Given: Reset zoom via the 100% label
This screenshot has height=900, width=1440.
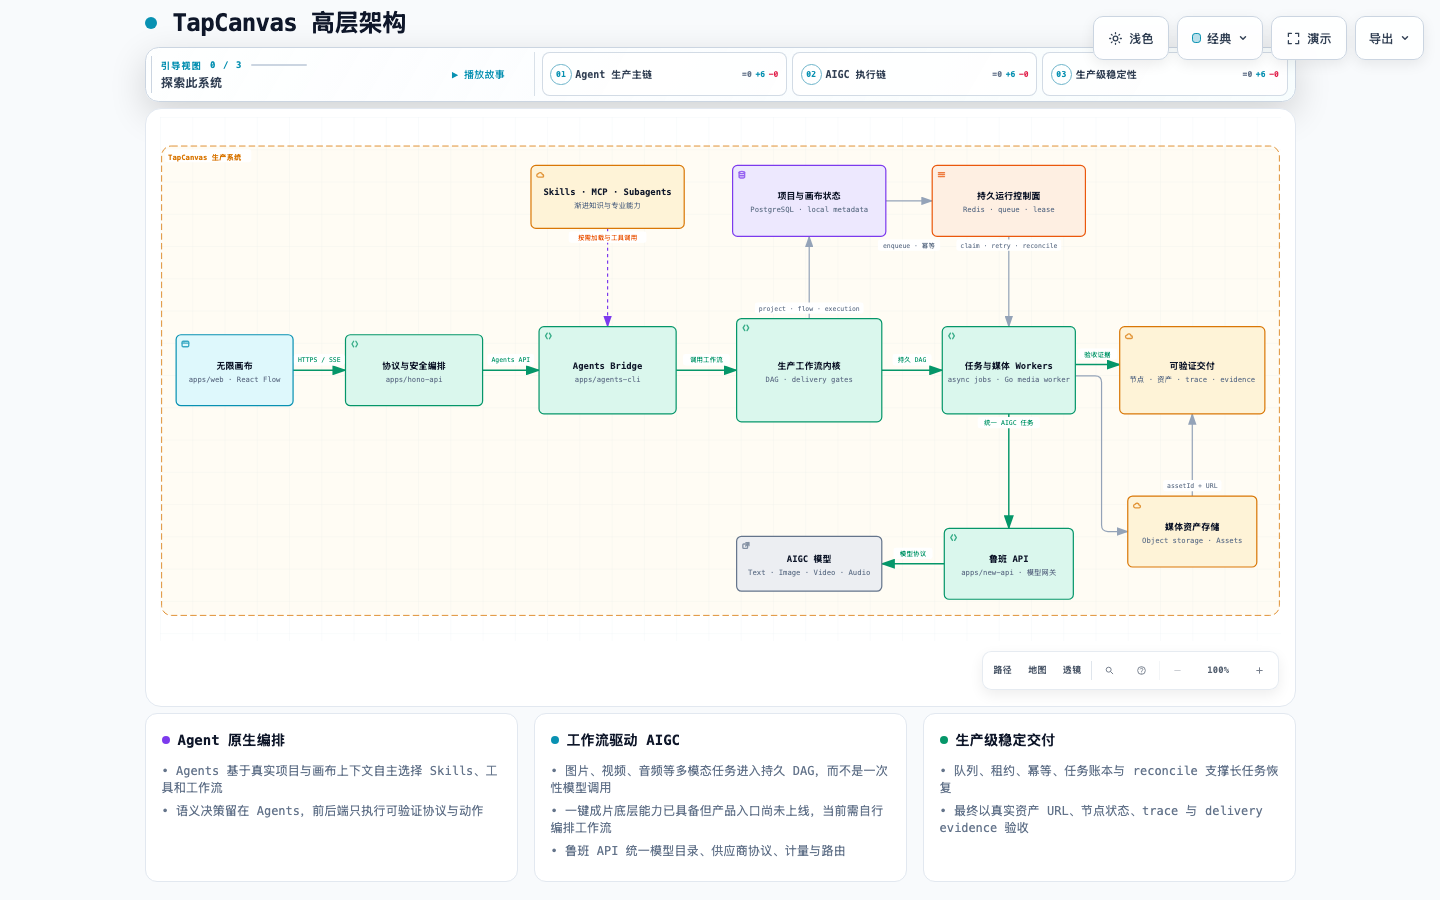Looking at the screenshot, I should click(x=1218, y=670).
